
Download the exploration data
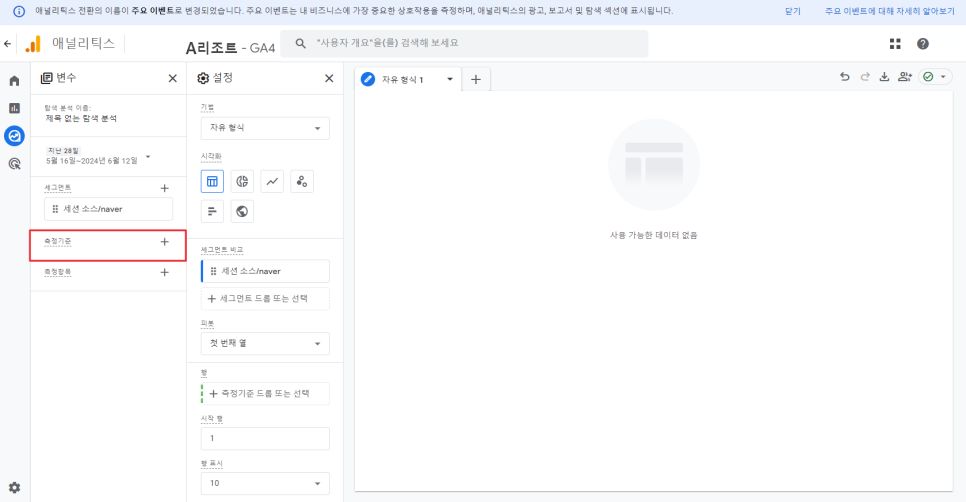pyautogui.click(x=884, y=77)
